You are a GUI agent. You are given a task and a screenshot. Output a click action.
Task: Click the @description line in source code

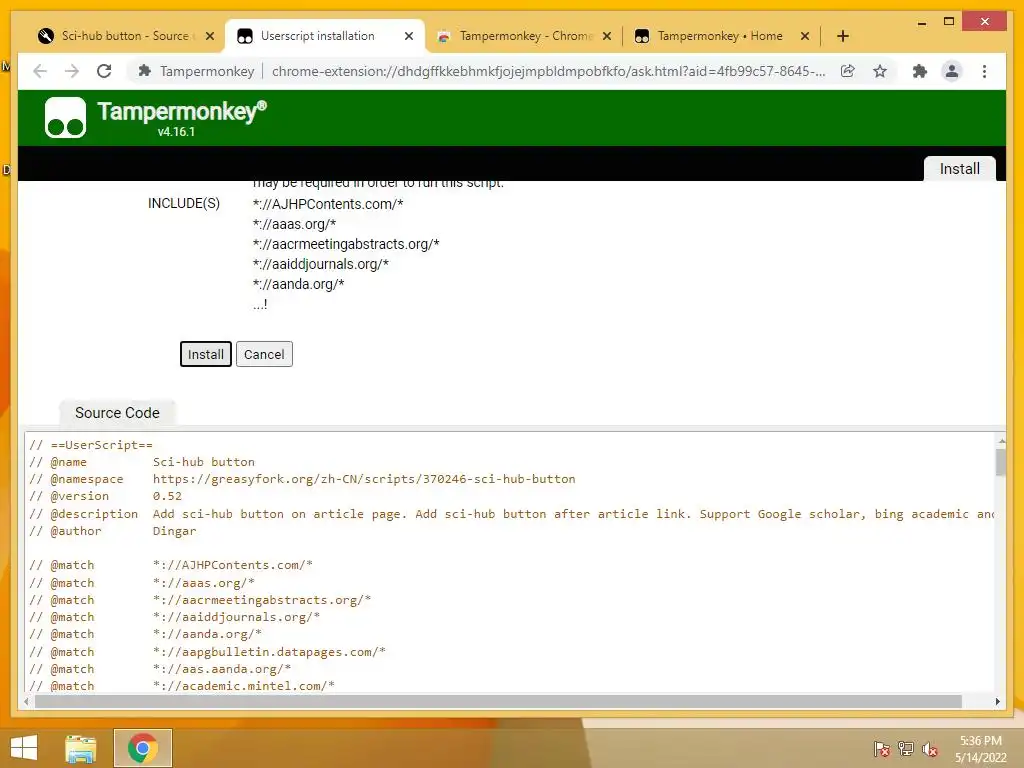pos(511,514)
